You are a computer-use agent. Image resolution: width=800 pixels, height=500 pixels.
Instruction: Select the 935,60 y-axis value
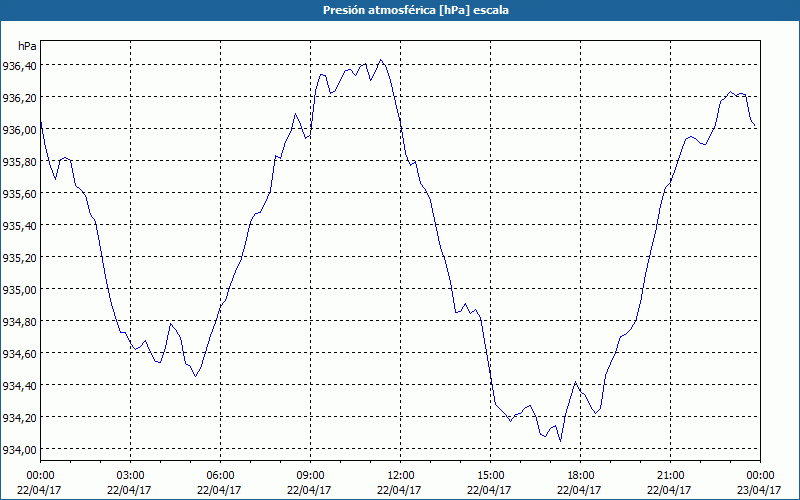pos(19,193)
